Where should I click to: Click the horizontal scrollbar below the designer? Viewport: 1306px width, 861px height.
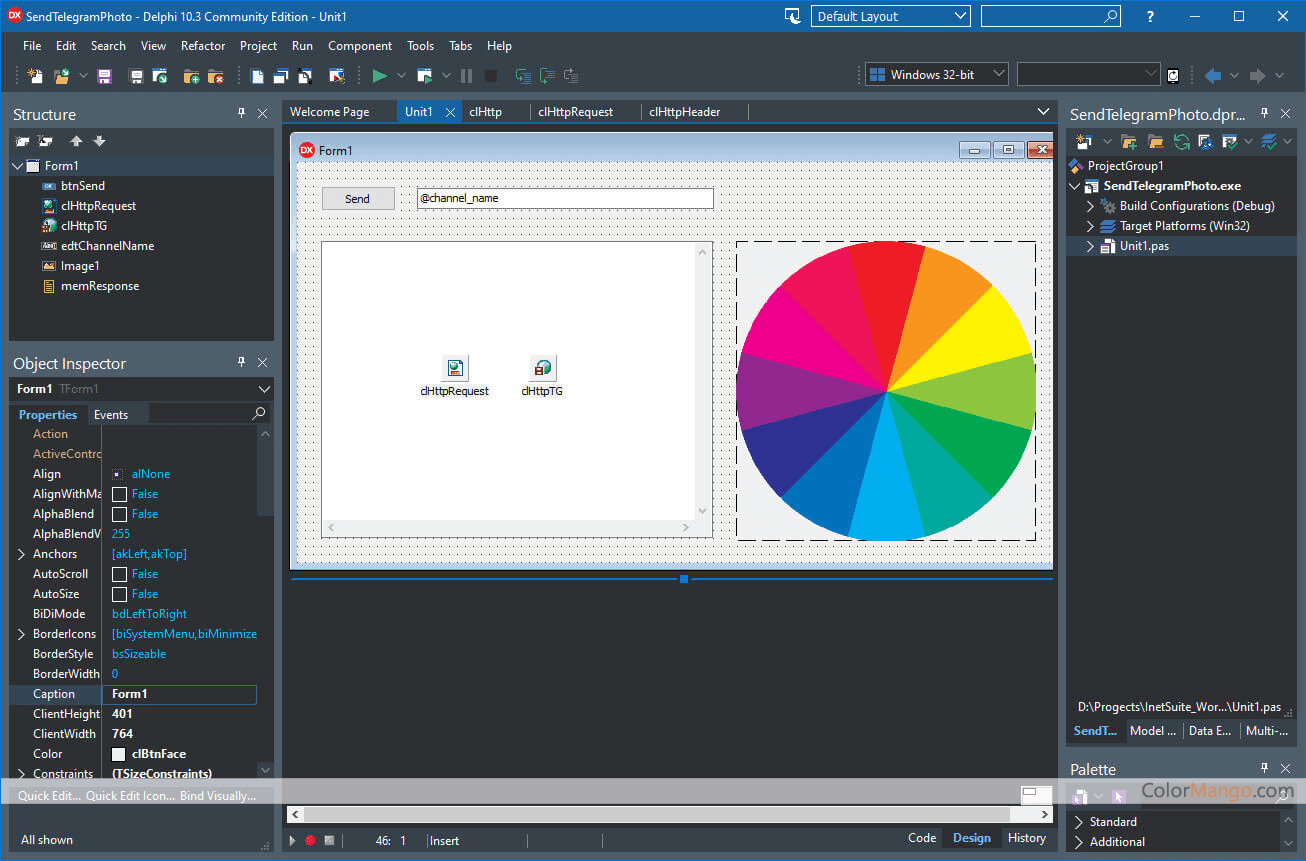pos(670,815)
